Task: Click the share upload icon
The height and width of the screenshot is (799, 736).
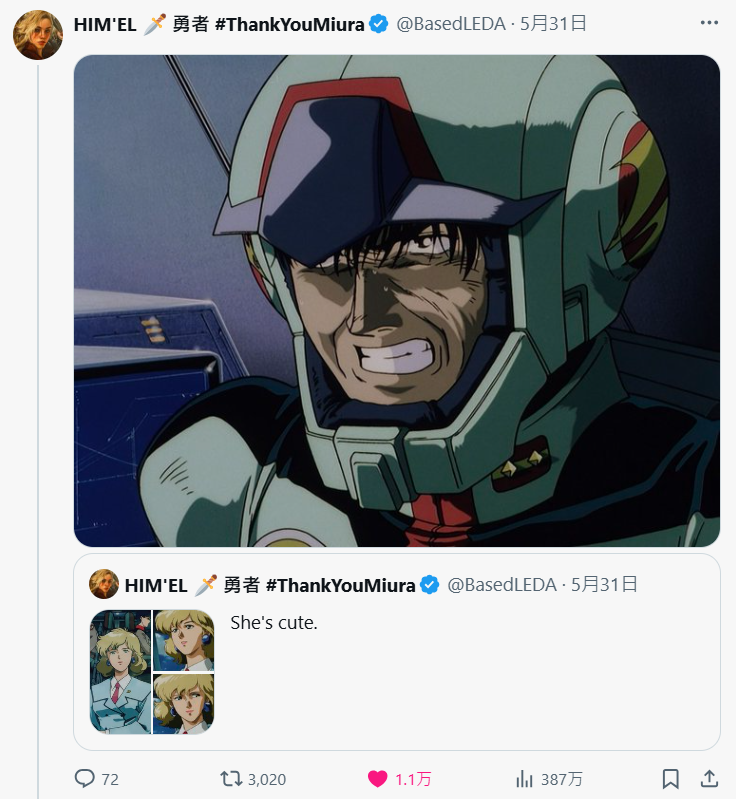Action: pyautogui.click(x=708, y=778)
